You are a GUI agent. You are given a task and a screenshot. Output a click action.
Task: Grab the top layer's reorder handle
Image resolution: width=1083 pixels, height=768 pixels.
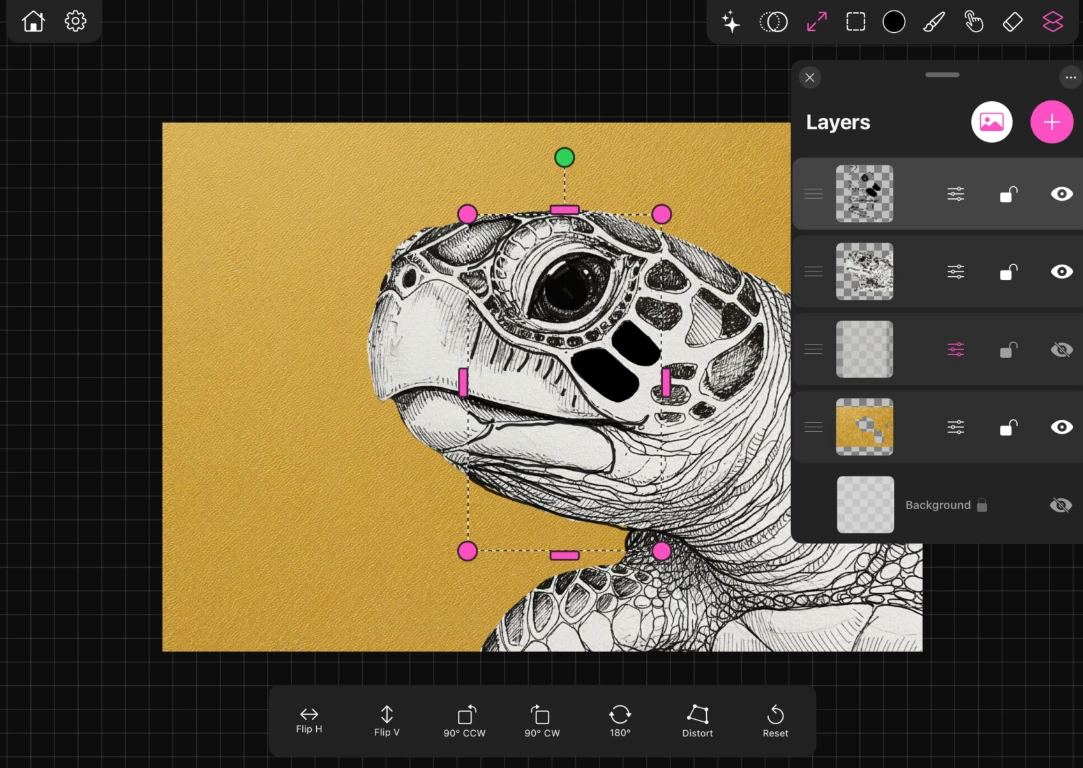coord(814,194)
